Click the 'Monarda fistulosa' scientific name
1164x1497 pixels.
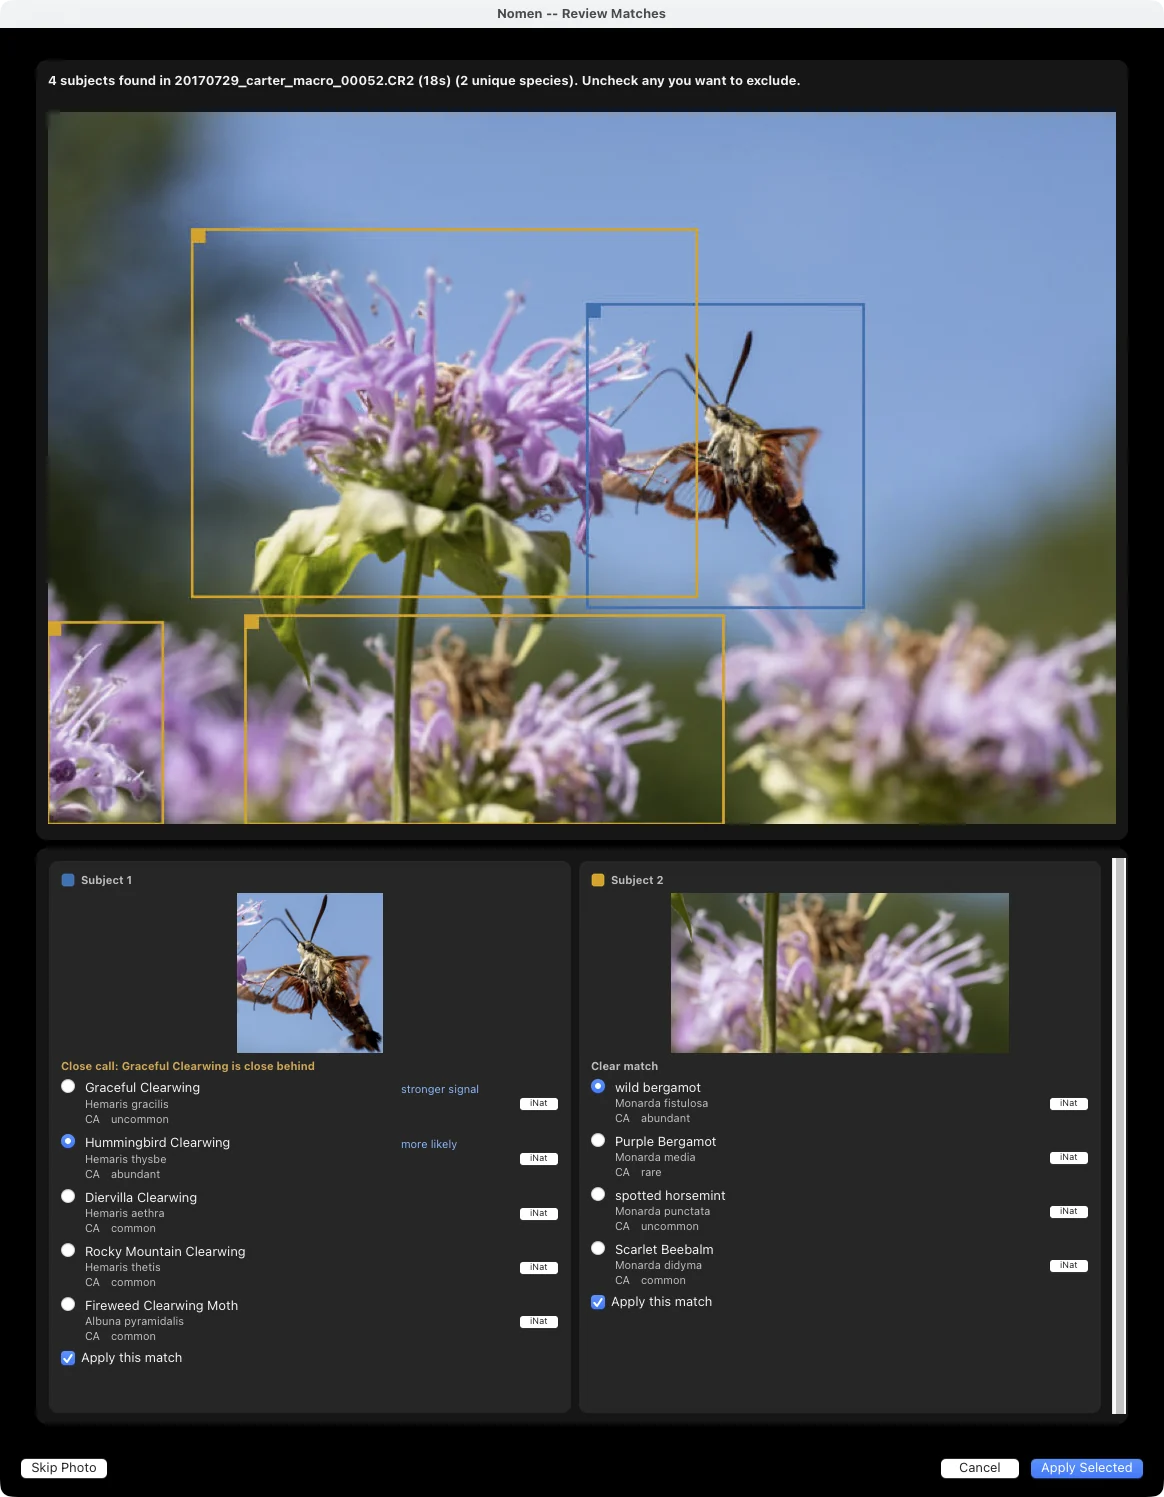point(662,1103)
